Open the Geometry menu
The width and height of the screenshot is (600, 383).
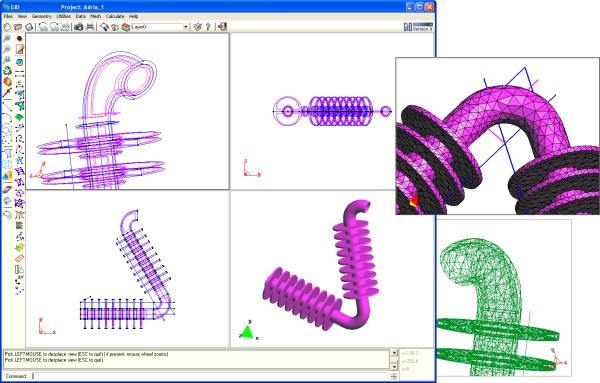[x=41, y=16]
